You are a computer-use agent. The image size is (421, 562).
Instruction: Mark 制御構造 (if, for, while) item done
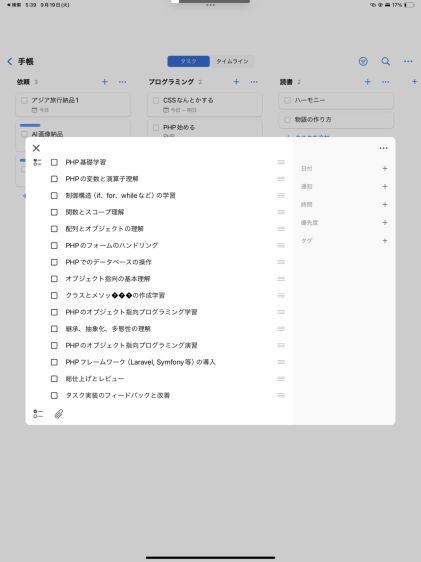(54, 196)
